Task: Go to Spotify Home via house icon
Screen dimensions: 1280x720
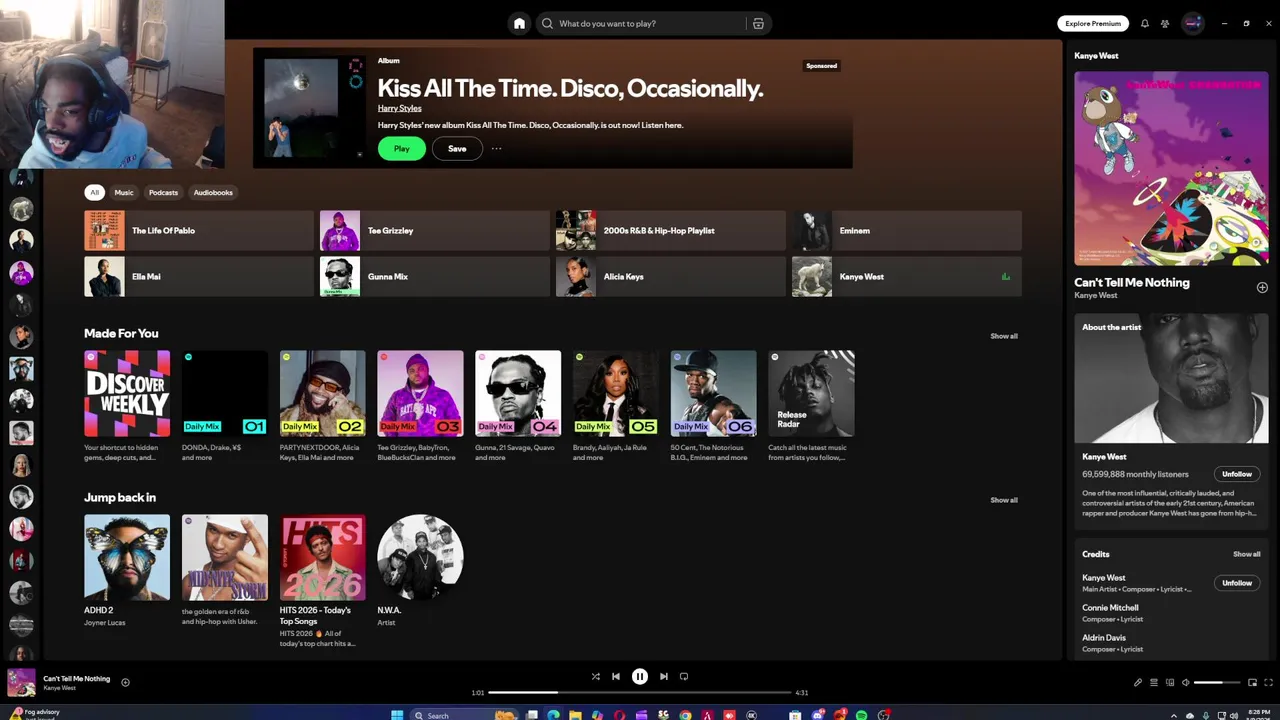Action: pyautogui.click(x=519, y=23)
